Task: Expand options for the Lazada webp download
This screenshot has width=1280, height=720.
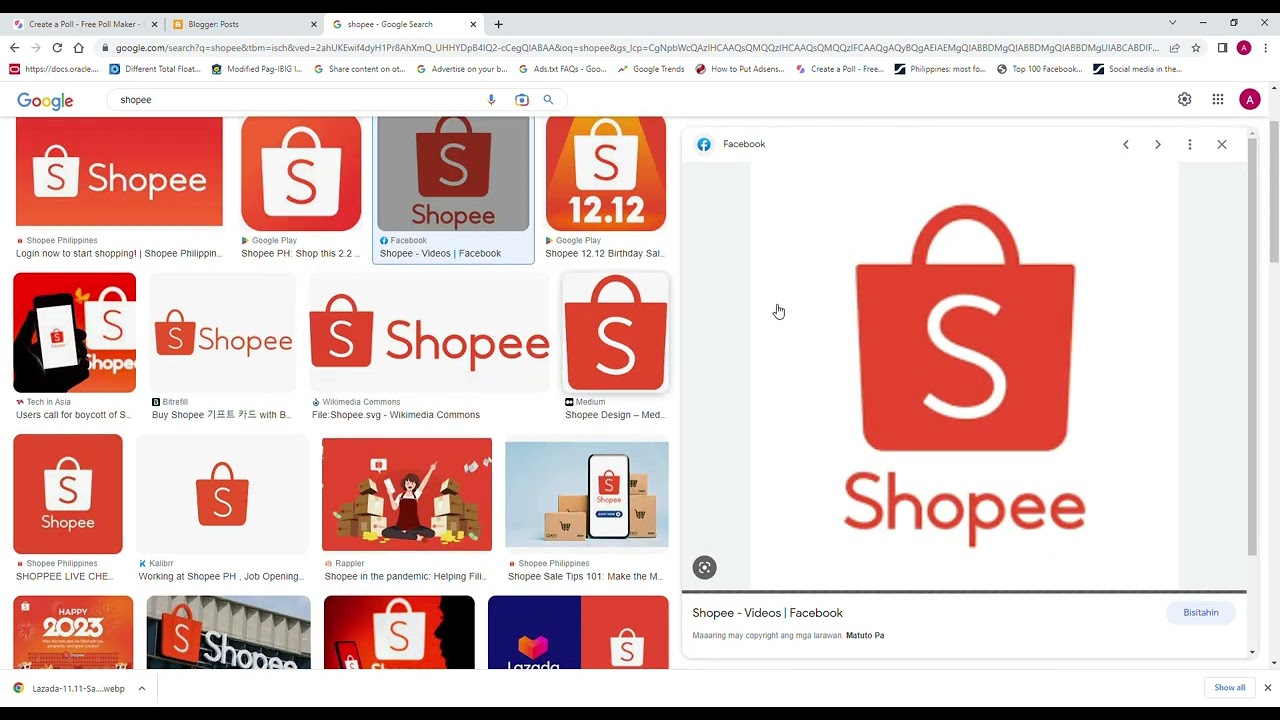Action: coord(142,688)
